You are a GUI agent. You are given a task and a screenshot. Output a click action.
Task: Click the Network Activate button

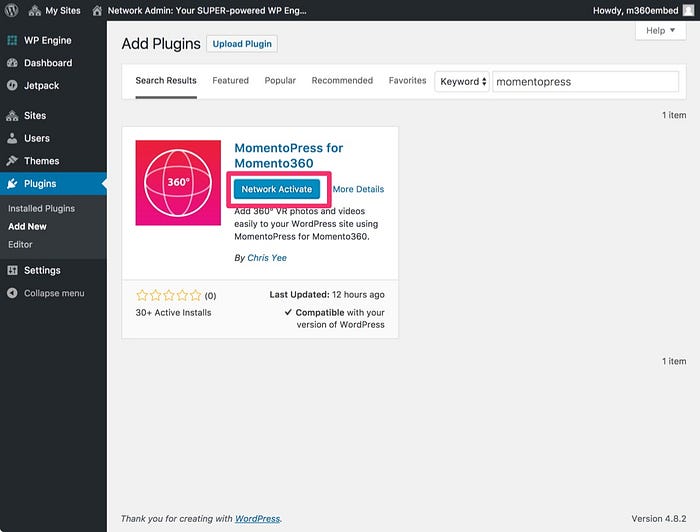tap(277, 189)
